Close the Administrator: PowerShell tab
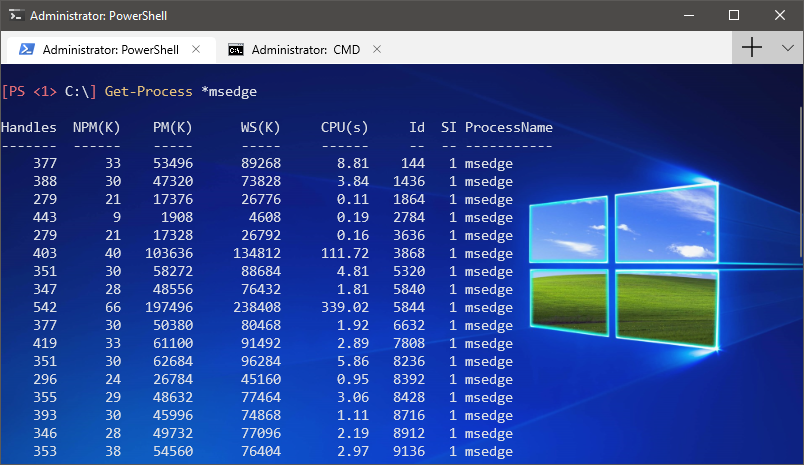 pyautogui.click(x=196, y=49)
